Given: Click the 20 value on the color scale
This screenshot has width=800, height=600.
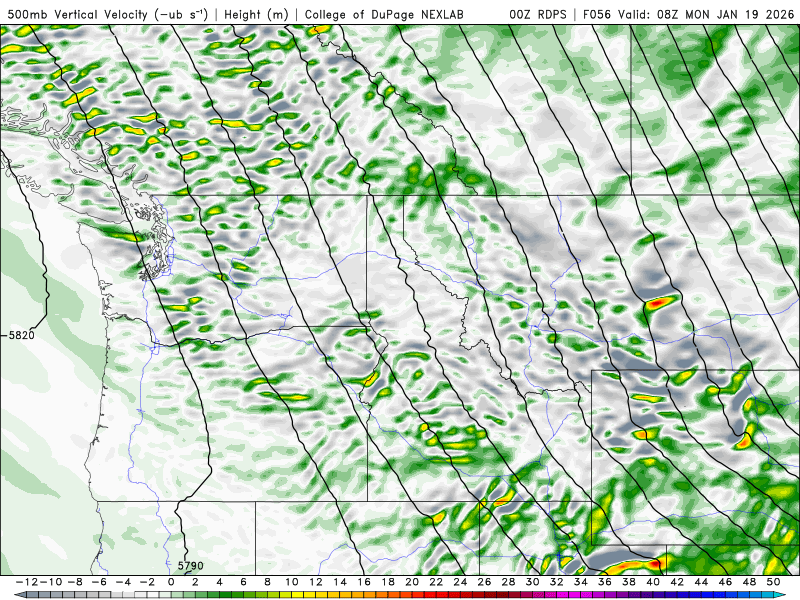Looking at the screenshot, I should pyautogui.click(x=412, y=582).
